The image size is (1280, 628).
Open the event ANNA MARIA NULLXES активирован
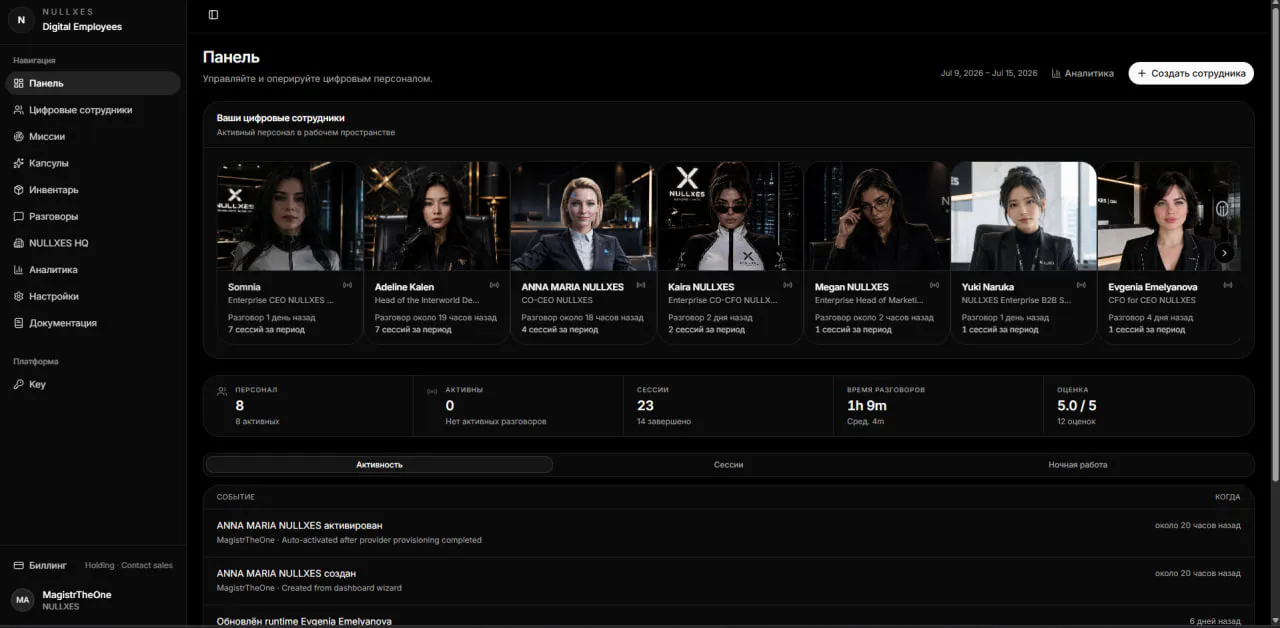point(728,533)
